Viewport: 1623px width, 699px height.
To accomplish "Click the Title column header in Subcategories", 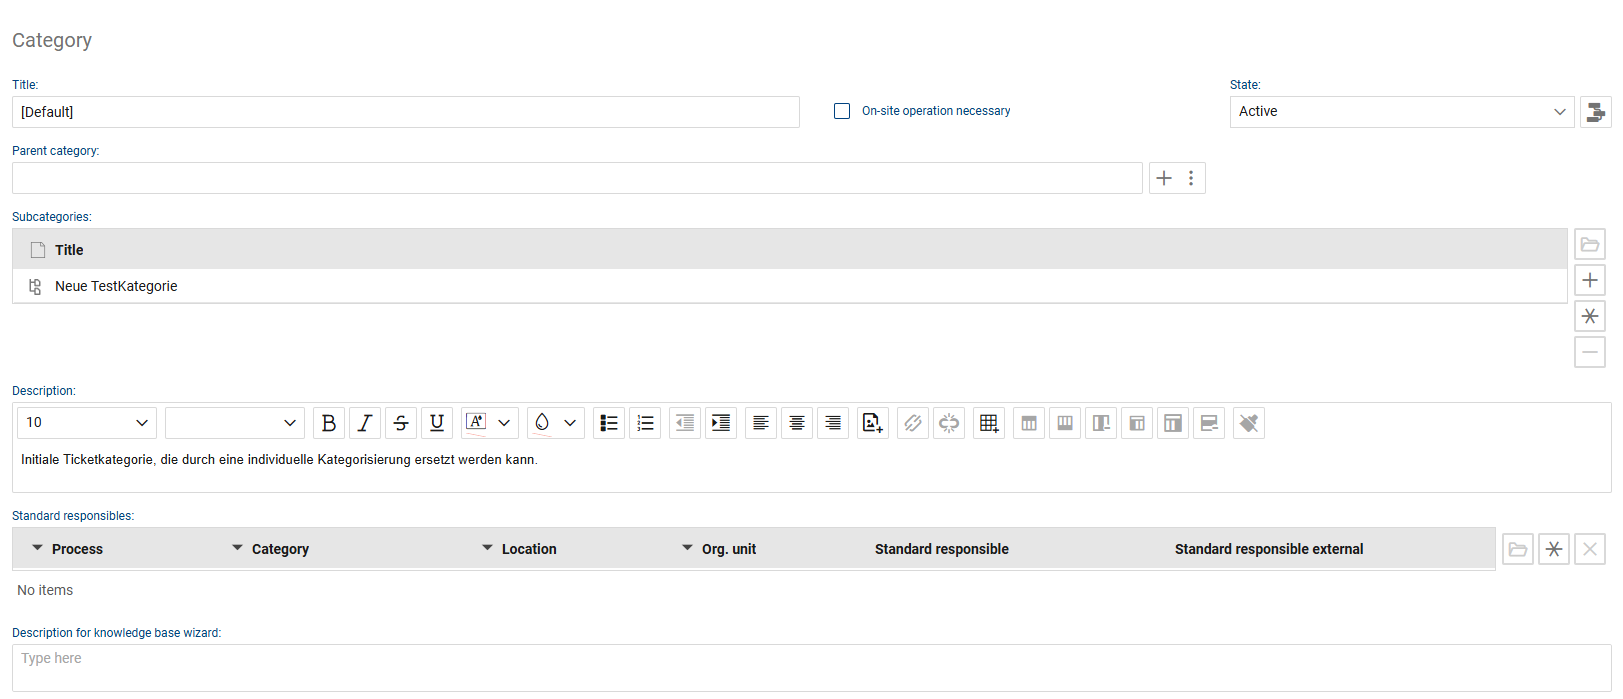I will [69, 250].
